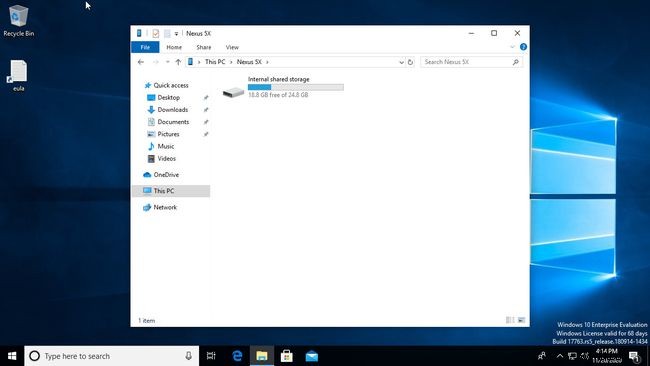The width and height of the screenshot is (650, 366).
Task: Switch to Large icons view in status bar
Action: pyautogui.click(x=521, y=320)
